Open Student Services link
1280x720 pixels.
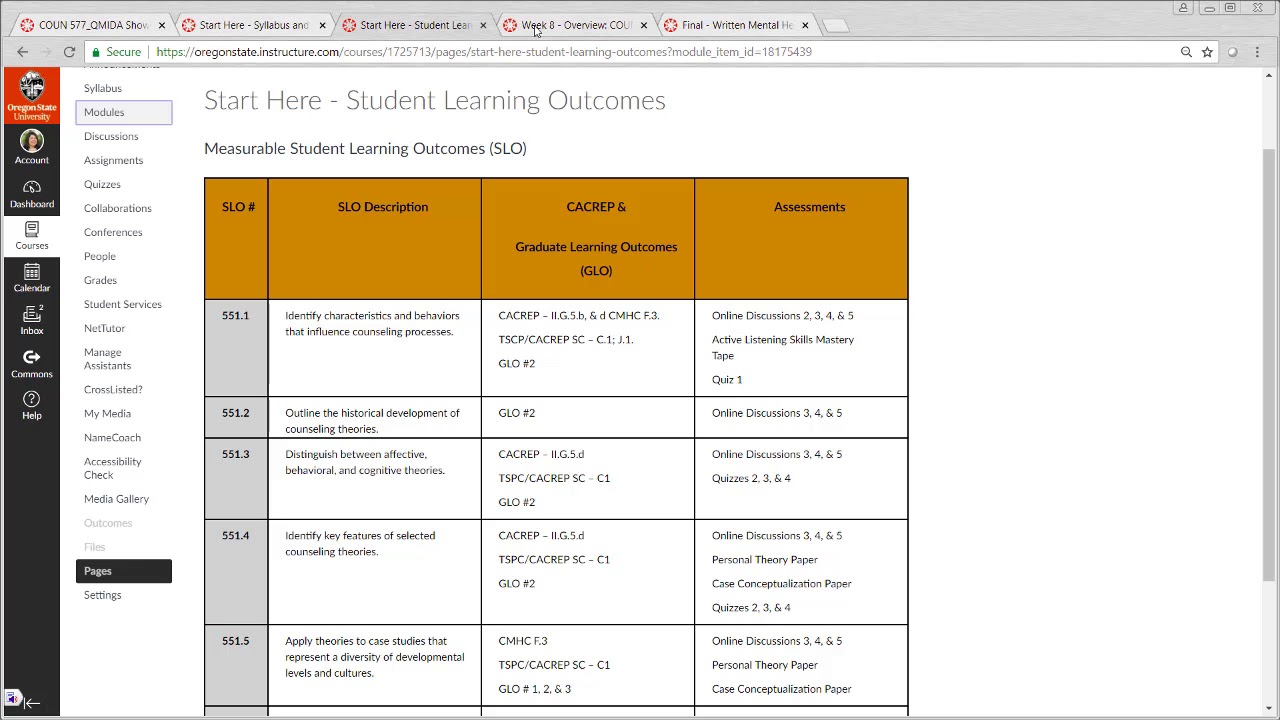[x=123, y=304]
